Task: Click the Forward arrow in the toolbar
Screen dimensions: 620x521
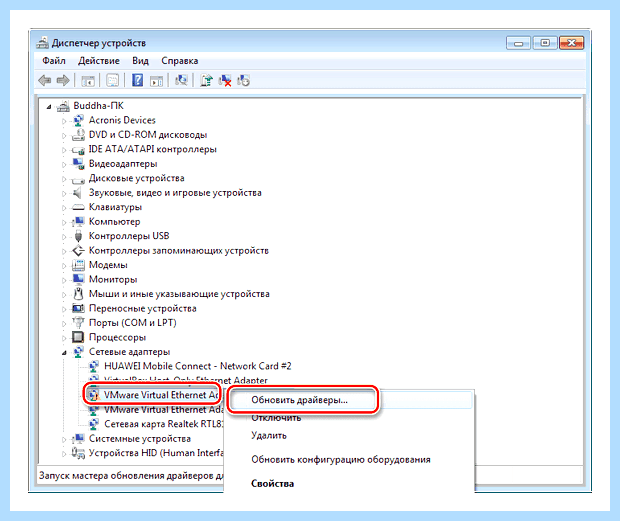Action: click(63, 81)
